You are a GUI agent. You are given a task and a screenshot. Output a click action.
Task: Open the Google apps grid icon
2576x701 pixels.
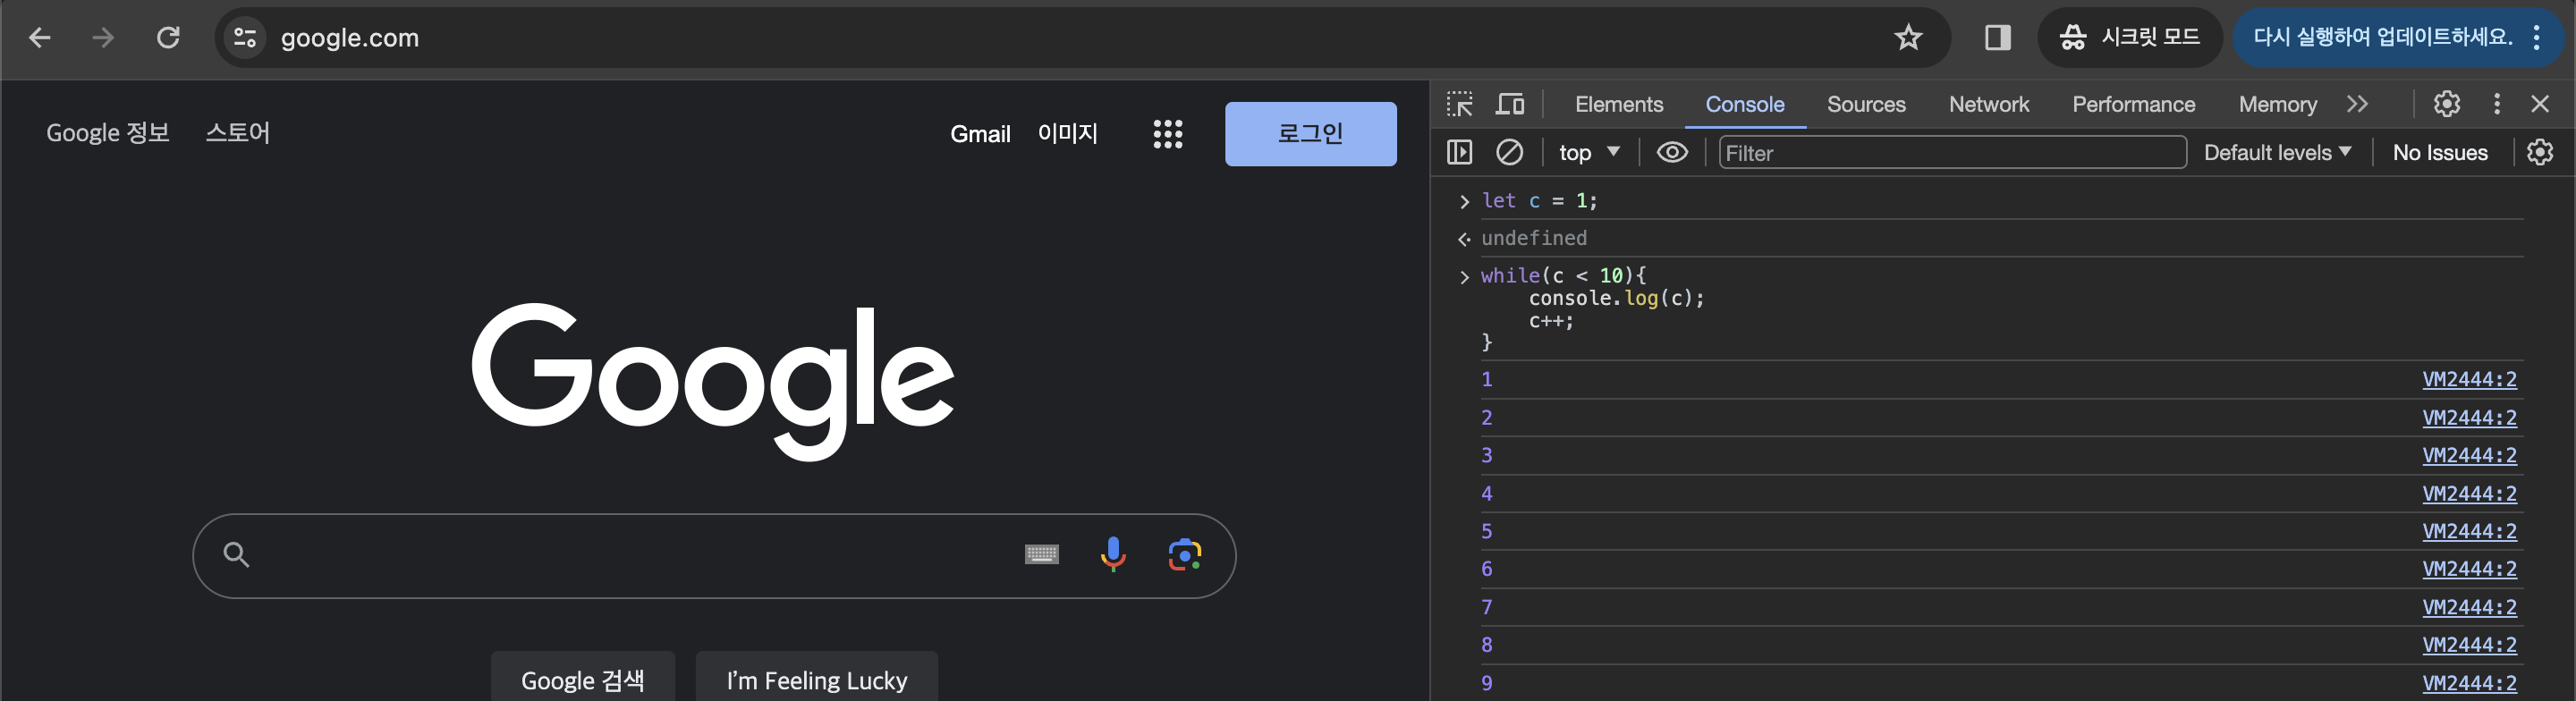tap(1167, 134)
